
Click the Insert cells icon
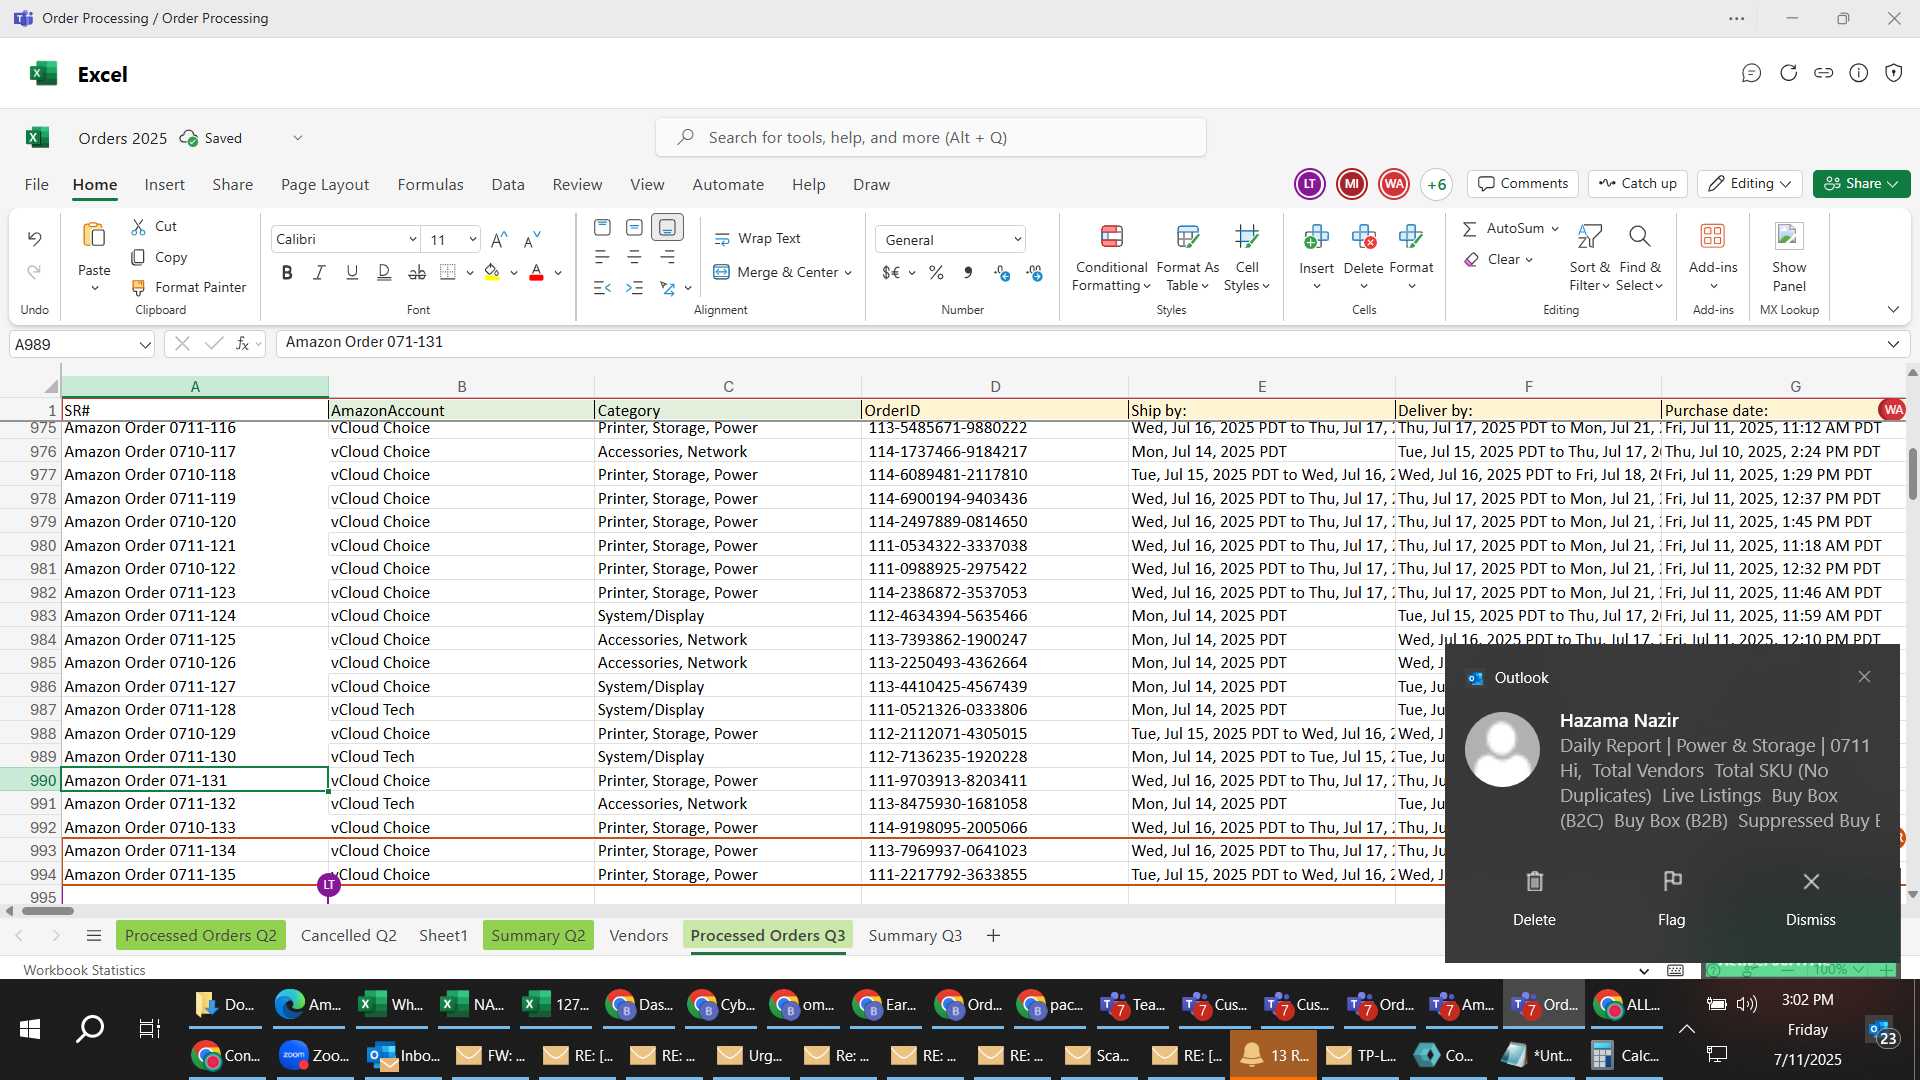(x=1316, y=237)
